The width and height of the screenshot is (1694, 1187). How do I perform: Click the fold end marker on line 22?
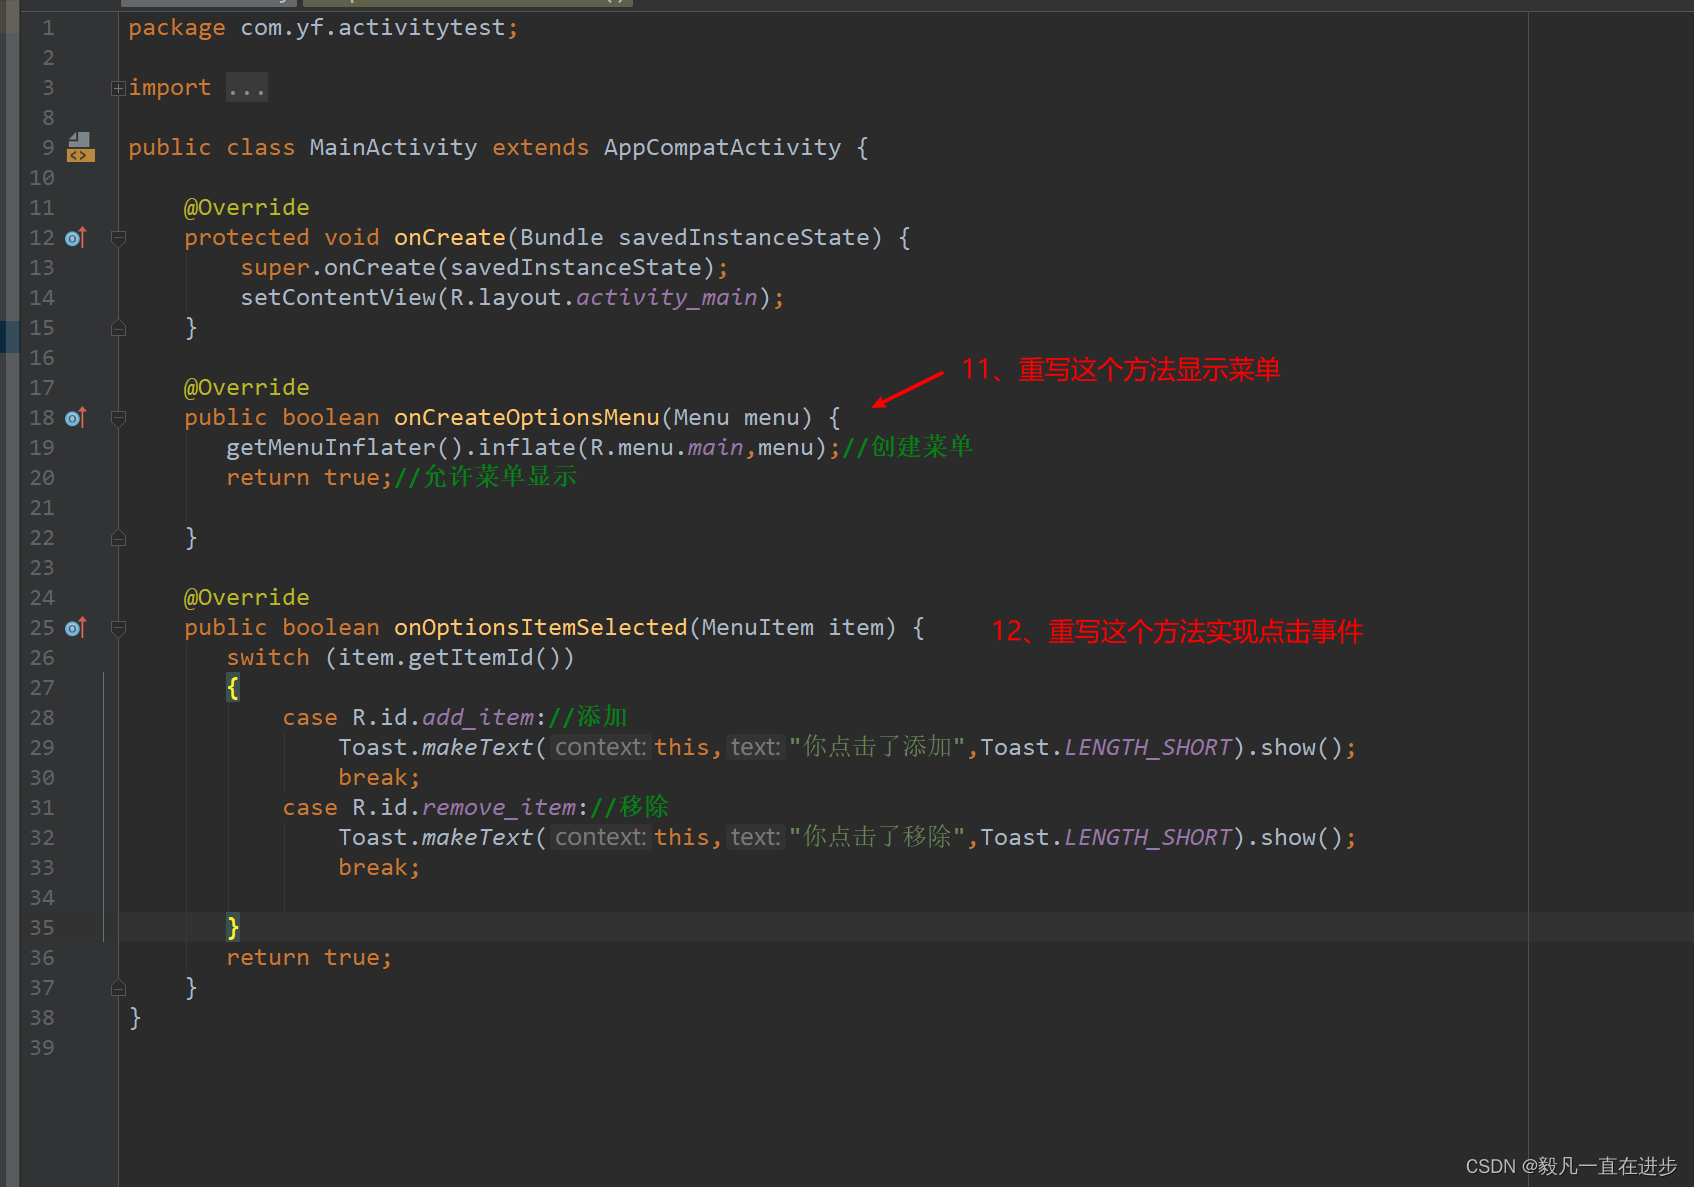[118, 538]
